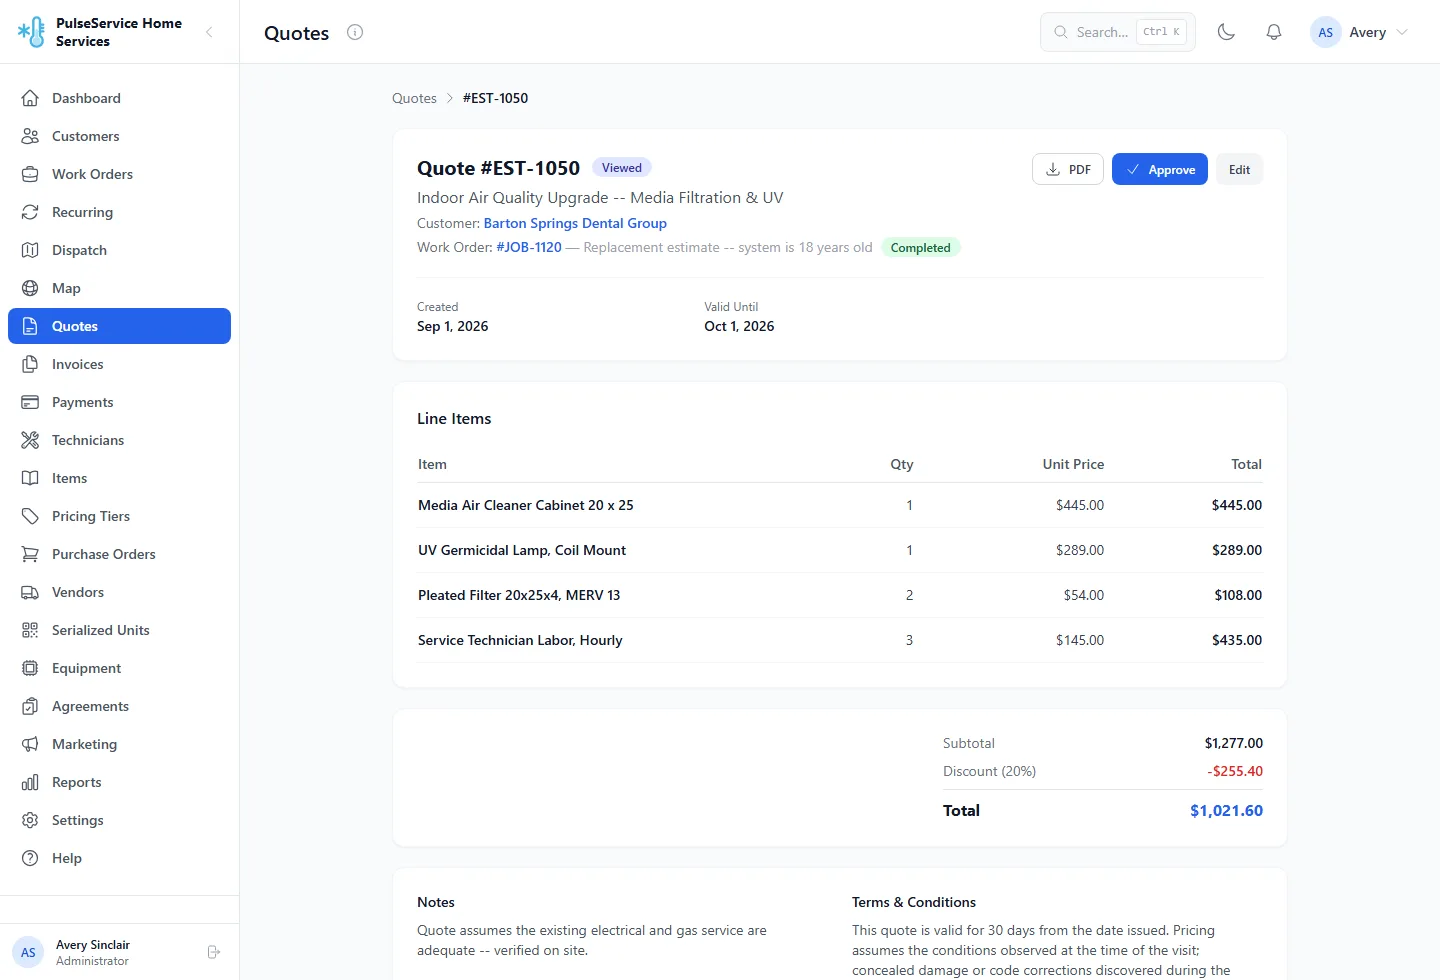The image size is (1440, 980).
Task: Click the Pricing Tiers tag icon
Action: [x=30, y=516]
